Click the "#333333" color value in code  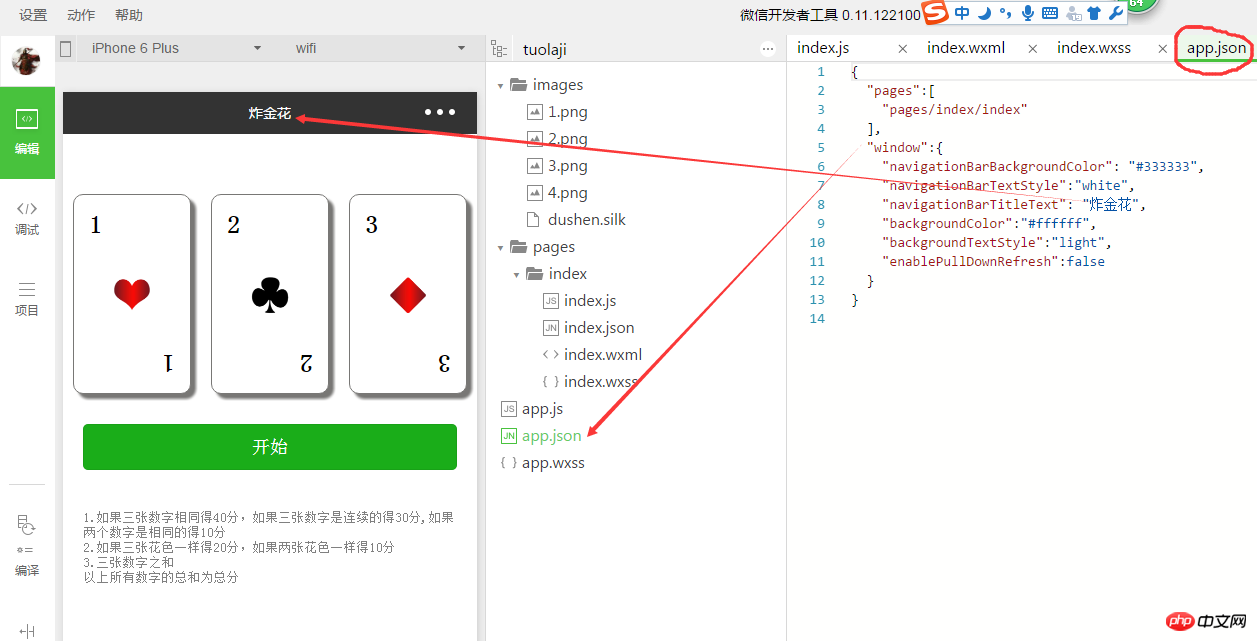tap(1163, 167)
